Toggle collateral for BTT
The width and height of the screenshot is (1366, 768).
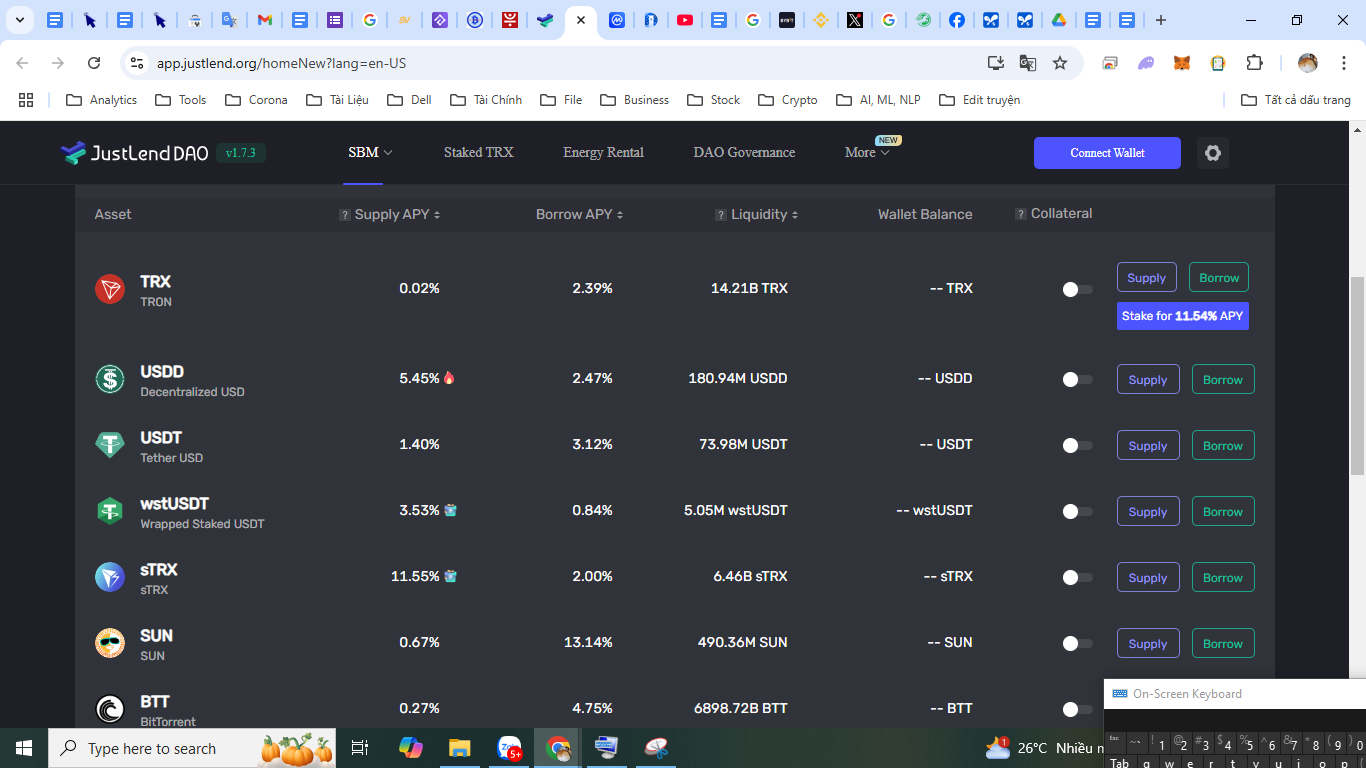1077,709
